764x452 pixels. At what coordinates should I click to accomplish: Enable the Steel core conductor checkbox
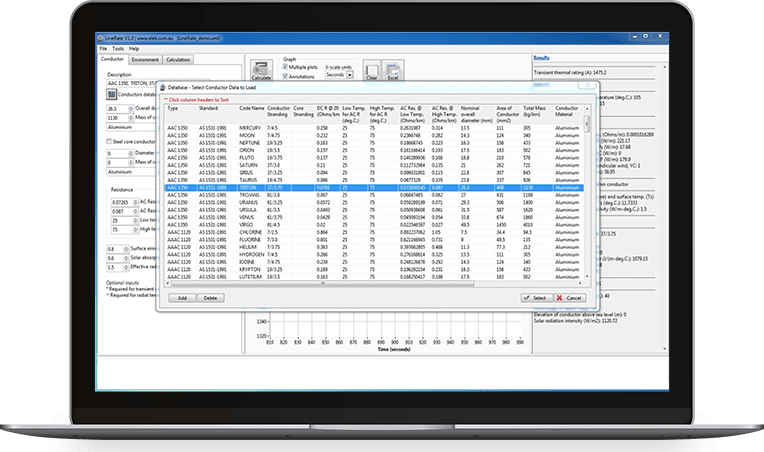click(109, 141)
